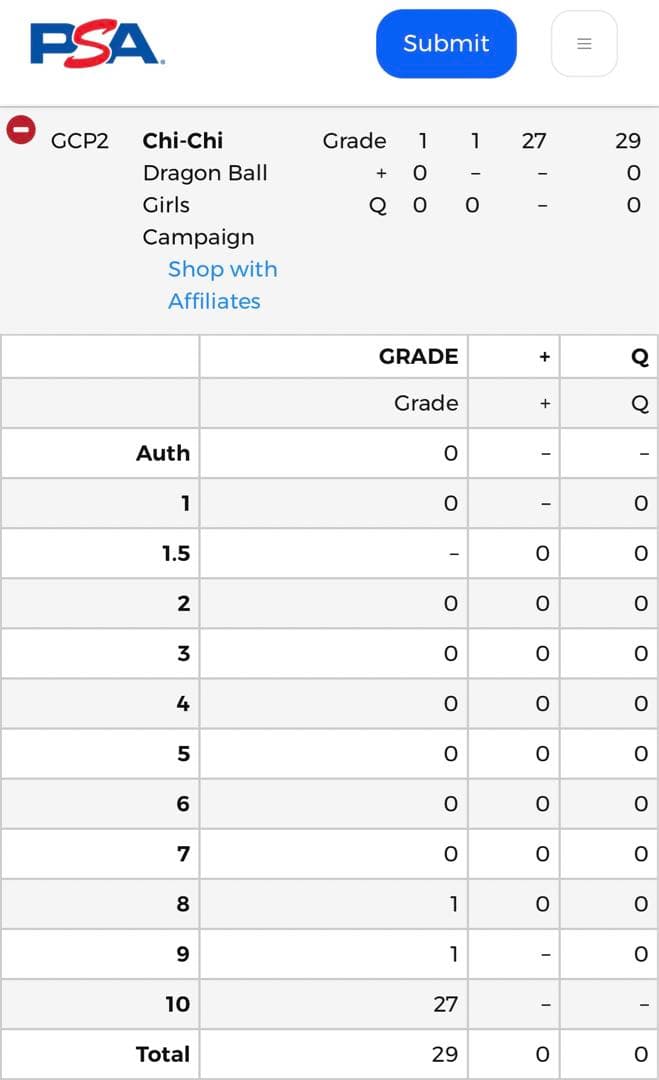Select the GRADE column header
The width and height of the screenshot is (659, 1080).
(418, 356)
